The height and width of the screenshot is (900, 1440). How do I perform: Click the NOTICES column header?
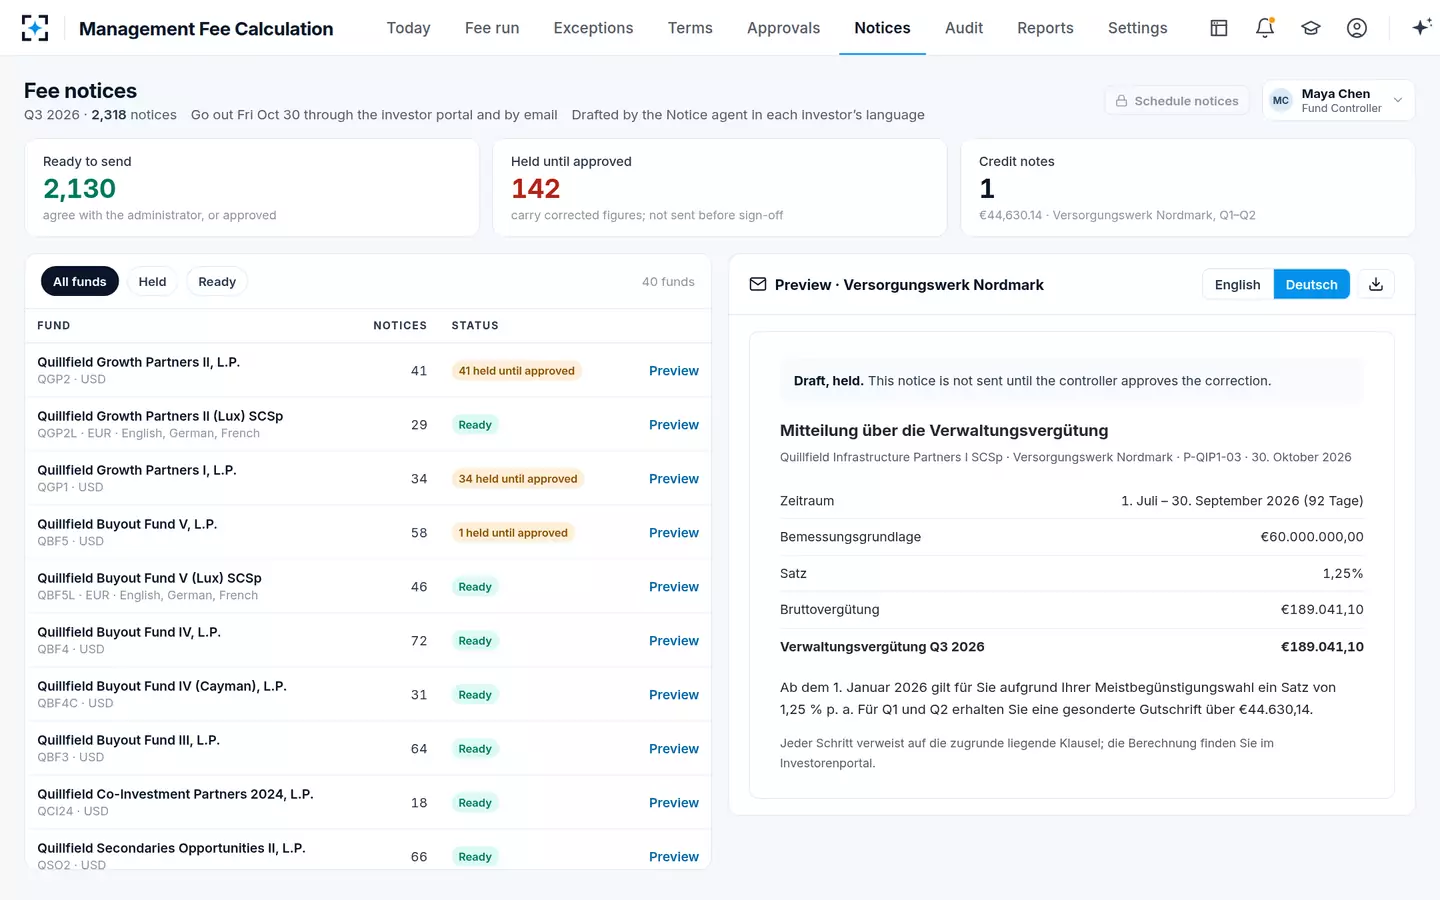pyautogui.click(x=400, y=326)
